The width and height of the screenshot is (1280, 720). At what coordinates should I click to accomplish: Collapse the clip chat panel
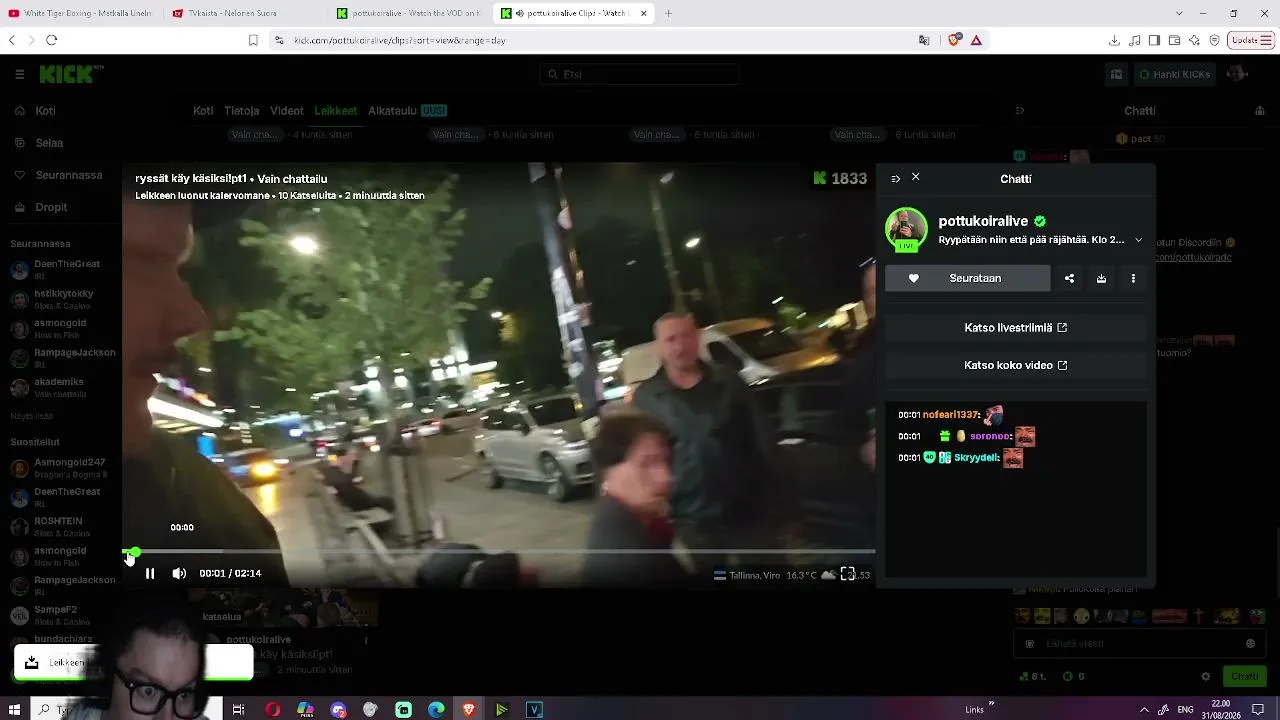895,179
